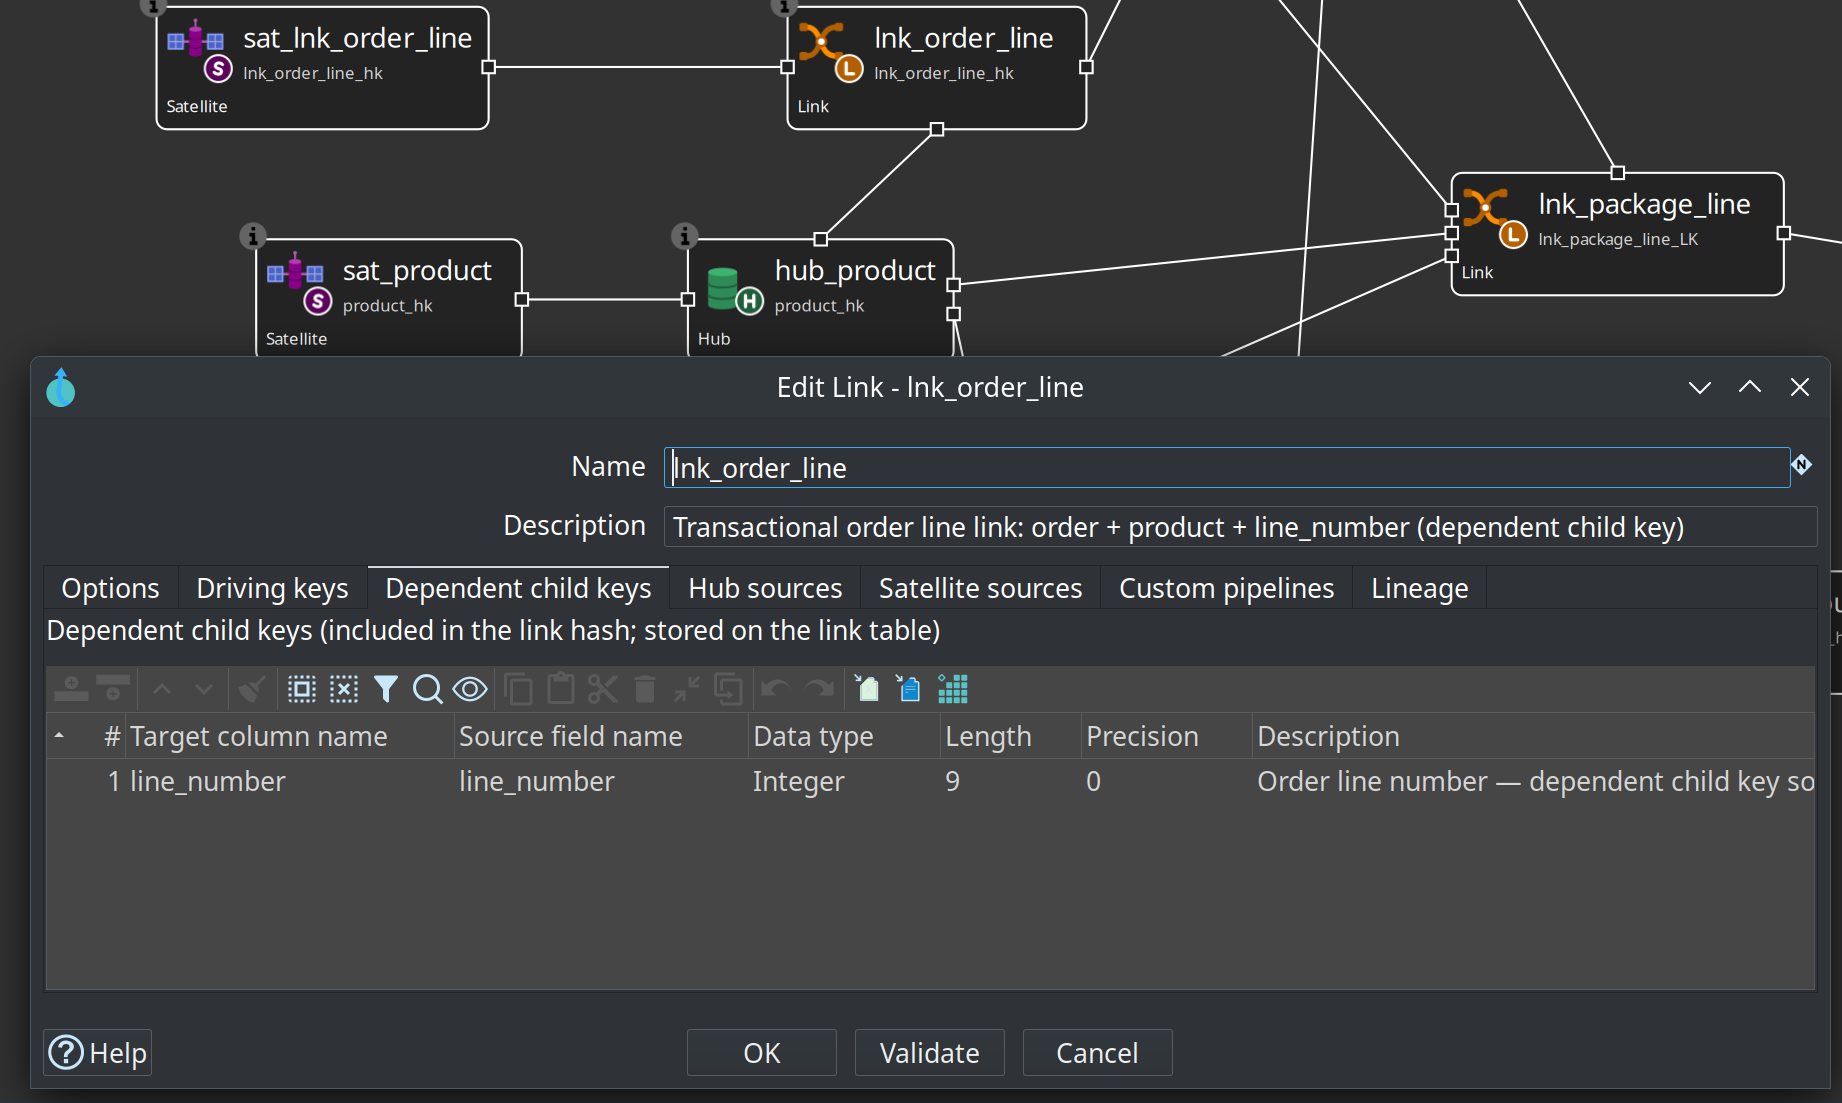This screenshot has width=1842, height=1103.
Task: Click the trash delete icon
Action: (x=645, y=689)
